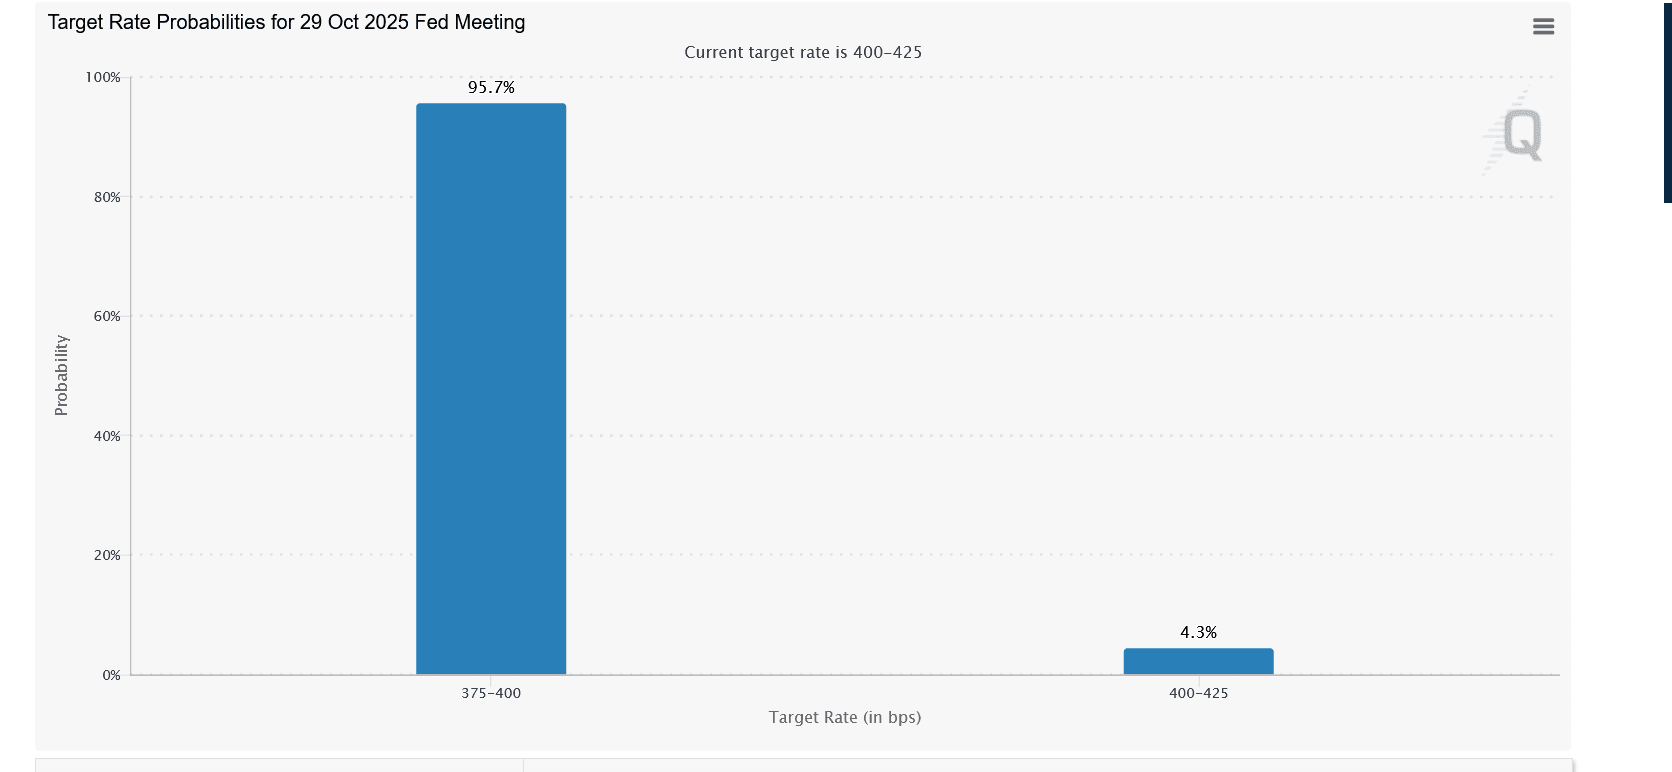Image resolution: width=1672 pixels, height=772 pixels.
Task: Click the x-axis label 'Target Rate (in bps)'
Action: [x=845, y=717]
